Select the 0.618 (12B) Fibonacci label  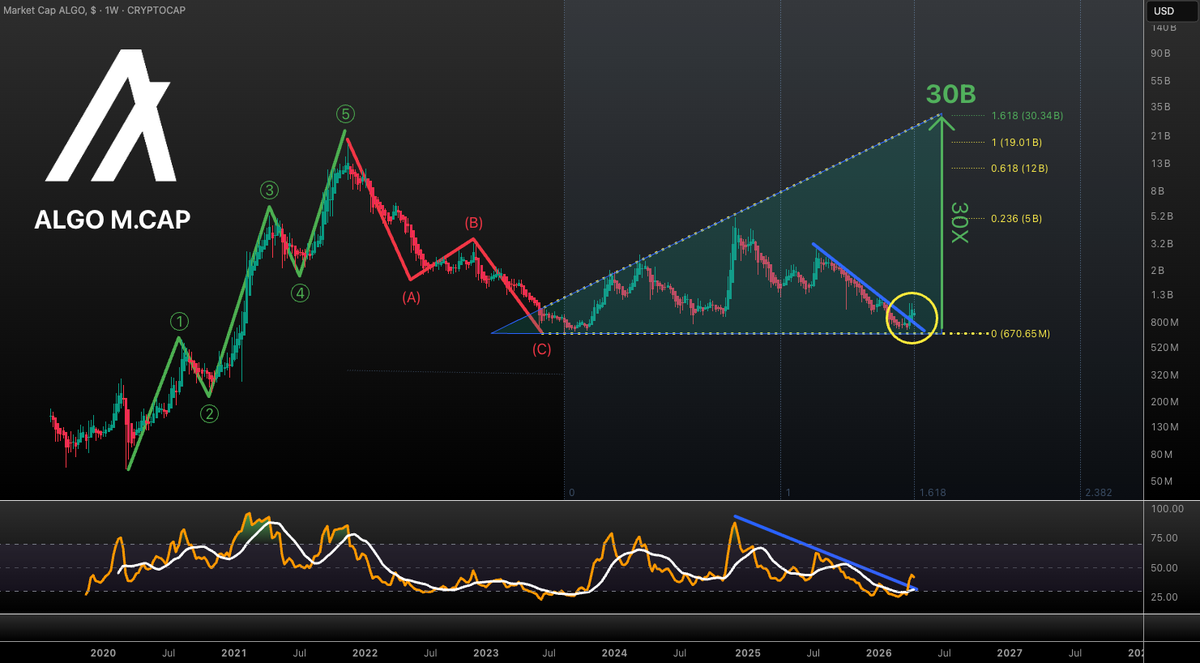coord(1018,168)
